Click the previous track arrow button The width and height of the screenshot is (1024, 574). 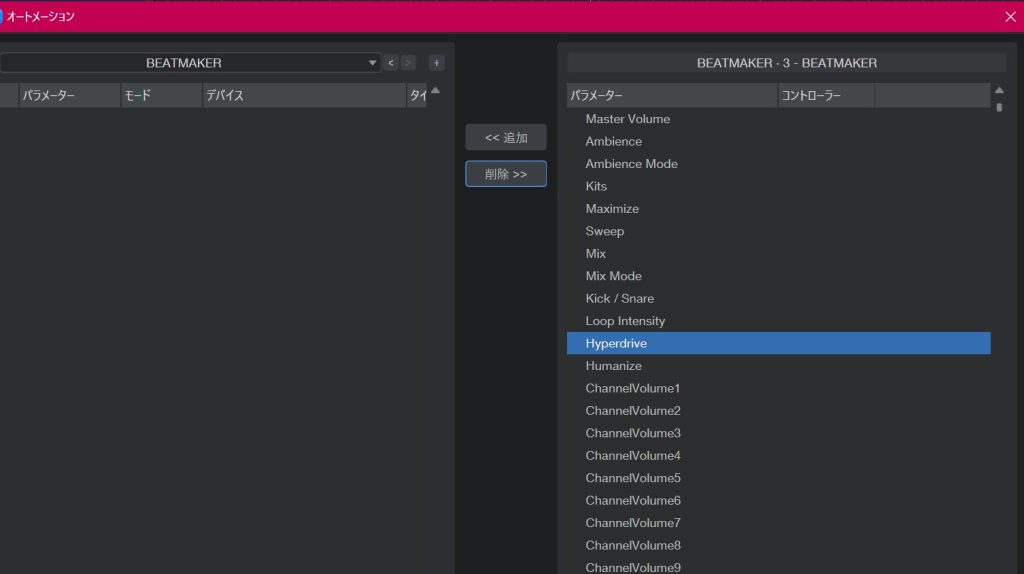[391, 63]
